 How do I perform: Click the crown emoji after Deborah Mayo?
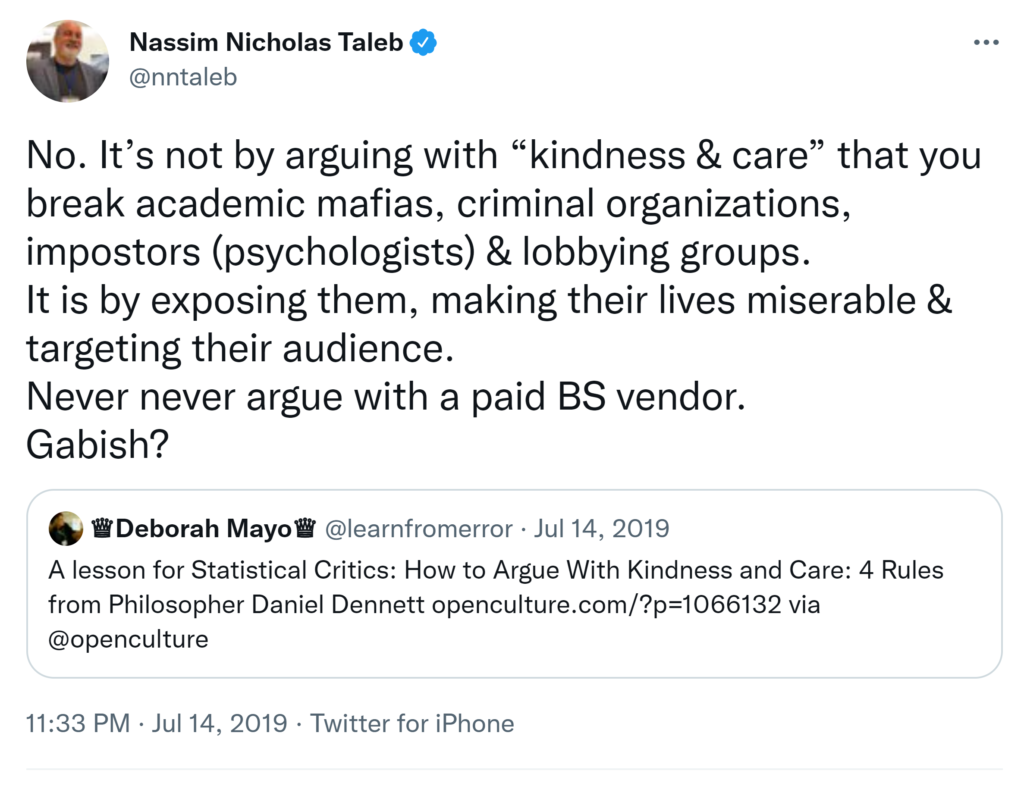pos(306,528)
